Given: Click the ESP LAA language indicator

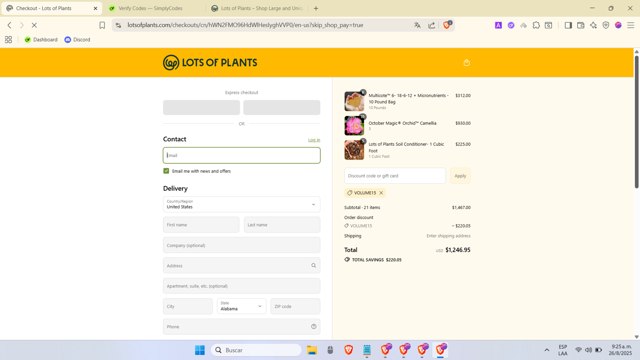Looking at the screenshot, I should [x=563, y=350].
